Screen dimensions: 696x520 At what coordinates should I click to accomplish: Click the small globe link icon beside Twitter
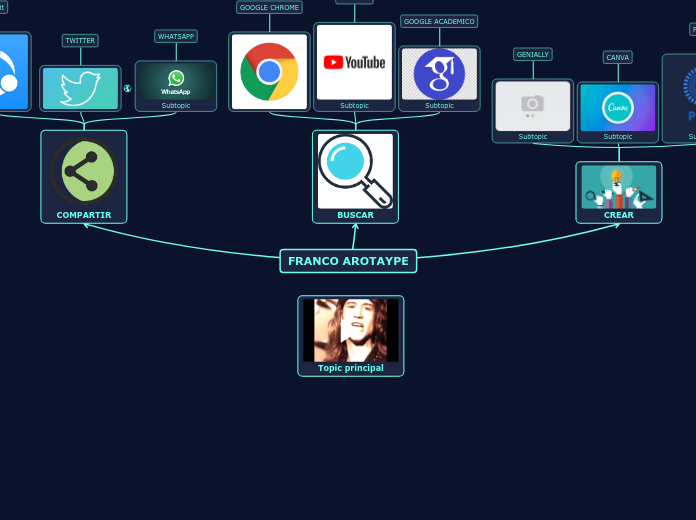pos(127,88)
